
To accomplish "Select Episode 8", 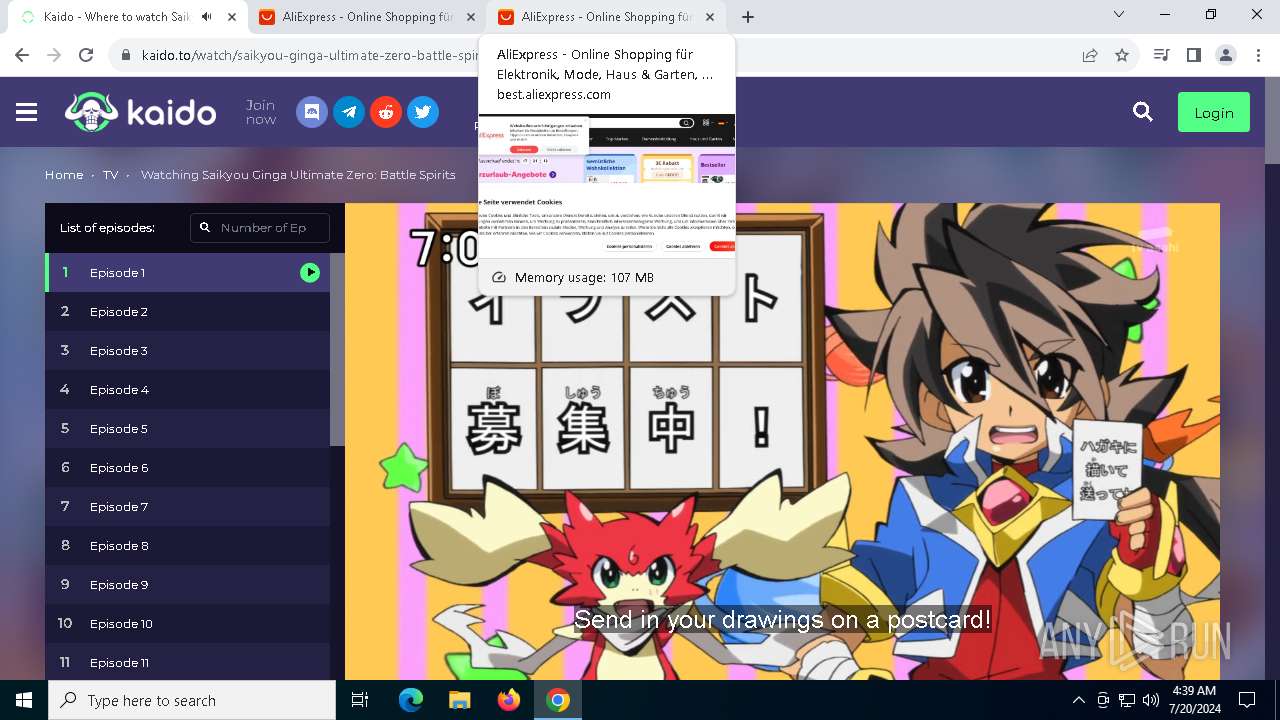I will 187,545.
